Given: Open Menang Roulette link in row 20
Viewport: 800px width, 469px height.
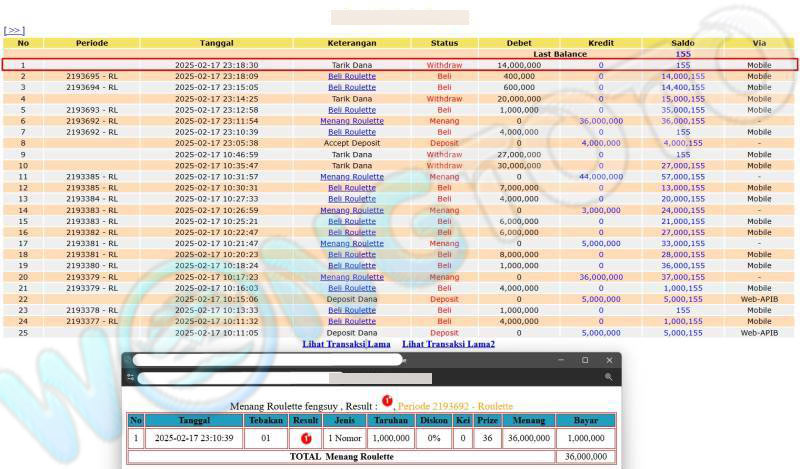Looking at the screenshot, I should pos(352,277).
